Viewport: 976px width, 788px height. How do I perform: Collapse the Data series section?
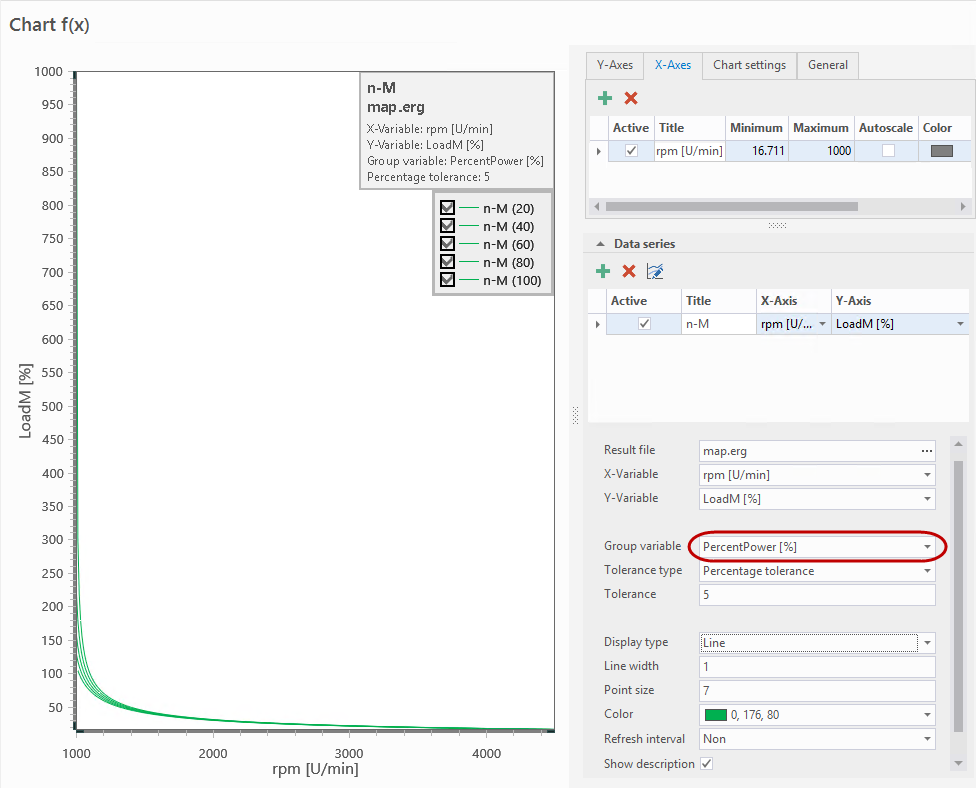coord(600,244)
